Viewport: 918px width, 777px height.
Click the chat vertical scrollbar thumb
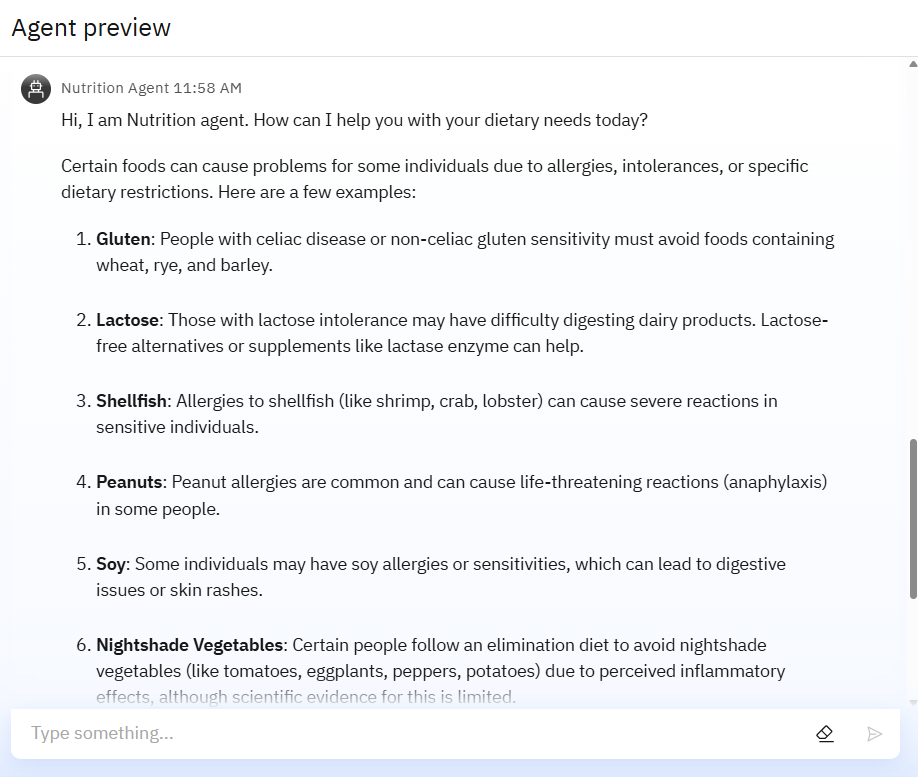(912, 518)
